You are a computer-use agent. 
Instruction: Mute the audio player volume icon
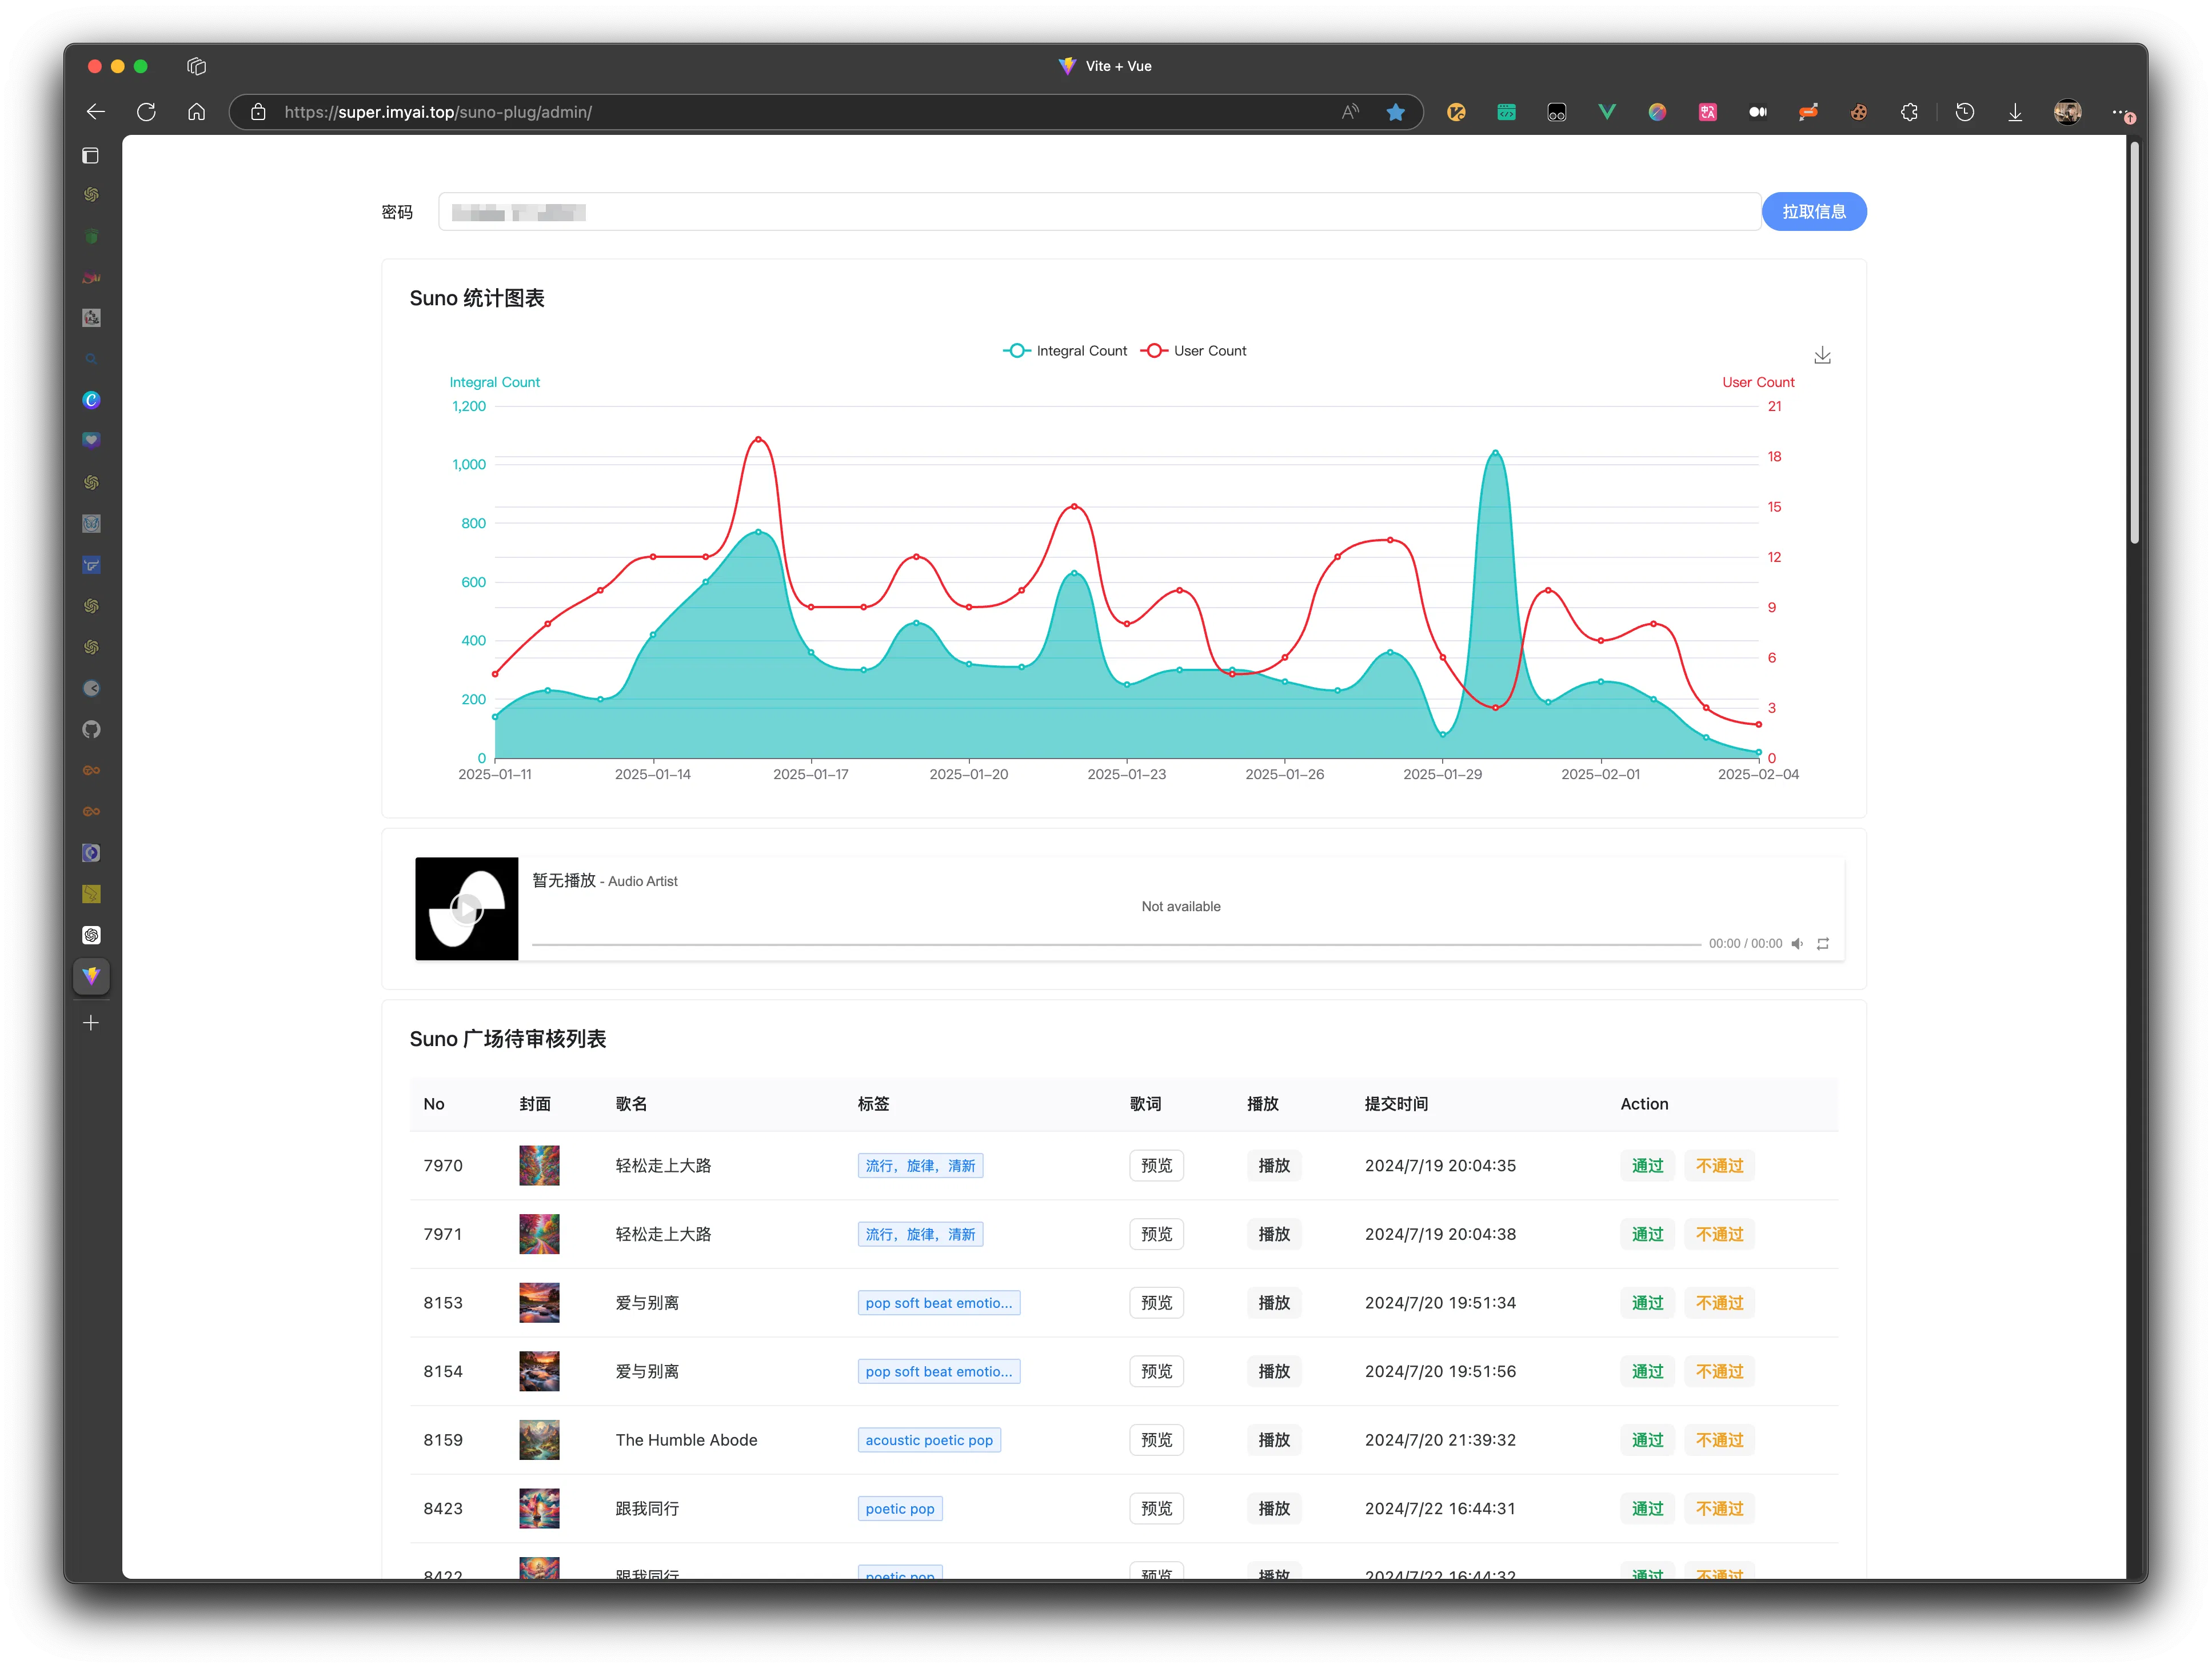[1797, 943]
